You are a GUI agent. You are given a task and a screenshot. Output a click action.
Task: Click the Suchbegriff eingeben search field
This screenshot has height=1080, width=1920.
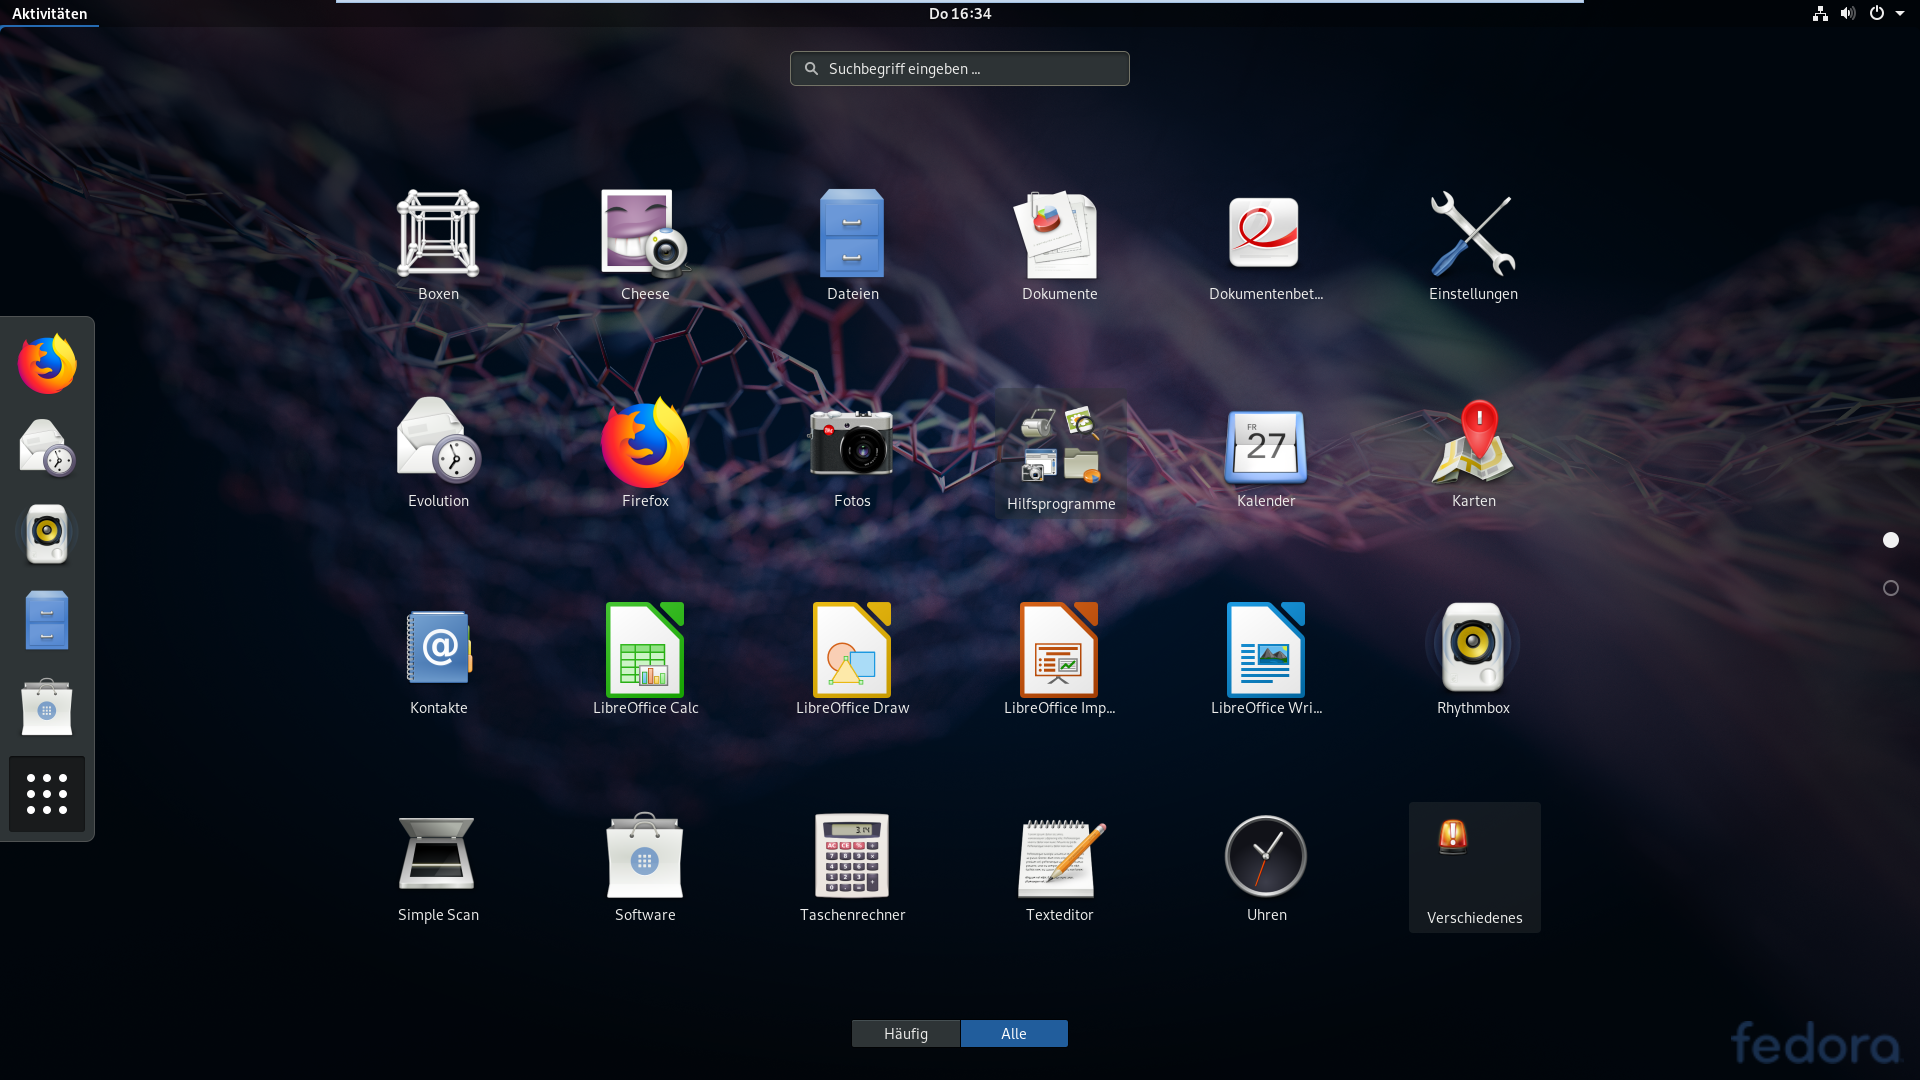pyautogui.click(x=960, y=69)
